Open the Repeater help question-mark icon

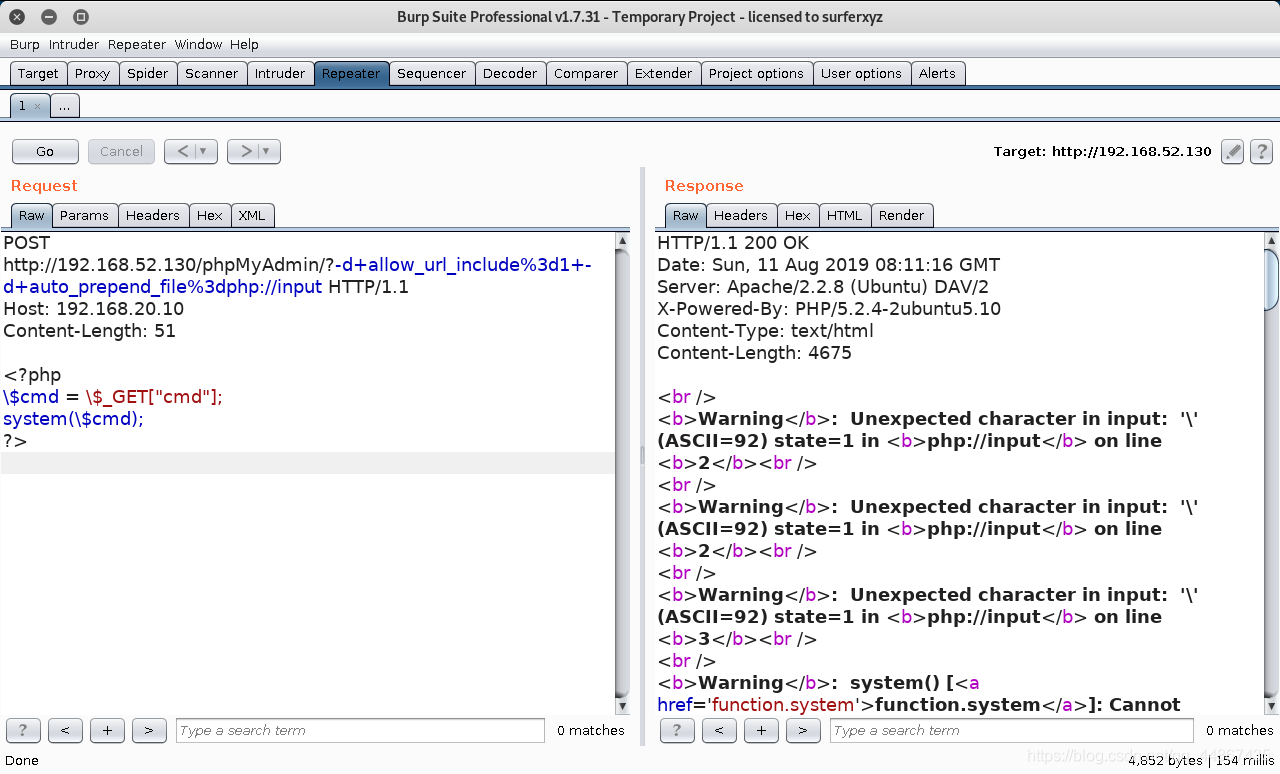1261,152
